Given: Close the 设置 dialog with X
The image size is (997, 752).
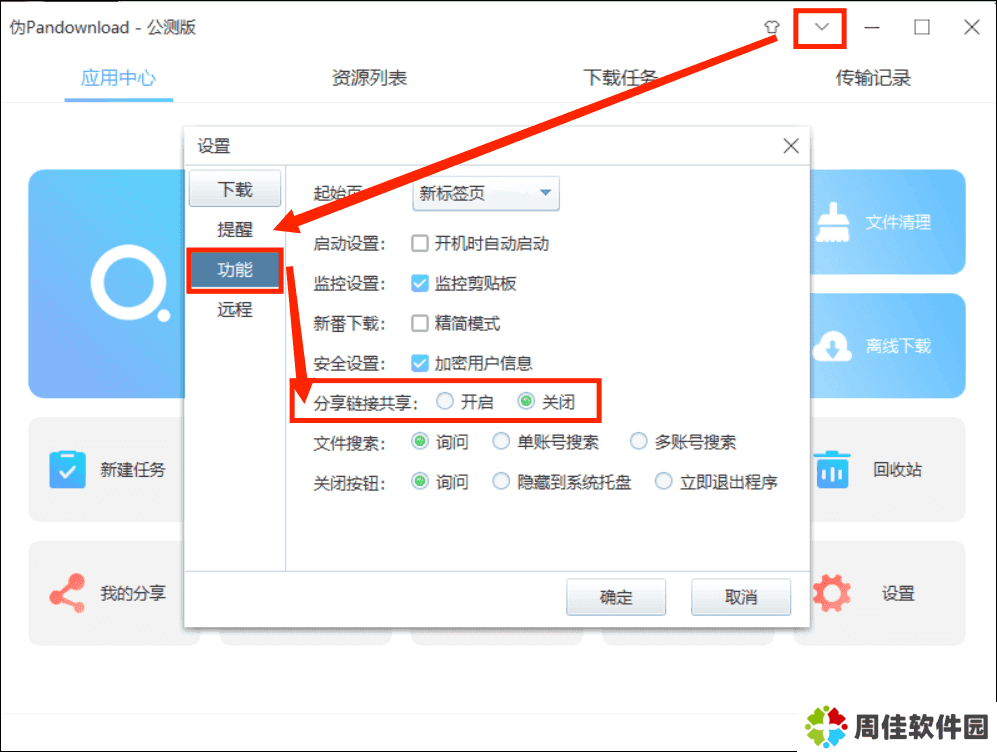Looking at the screenshot, I should (791, 146).
